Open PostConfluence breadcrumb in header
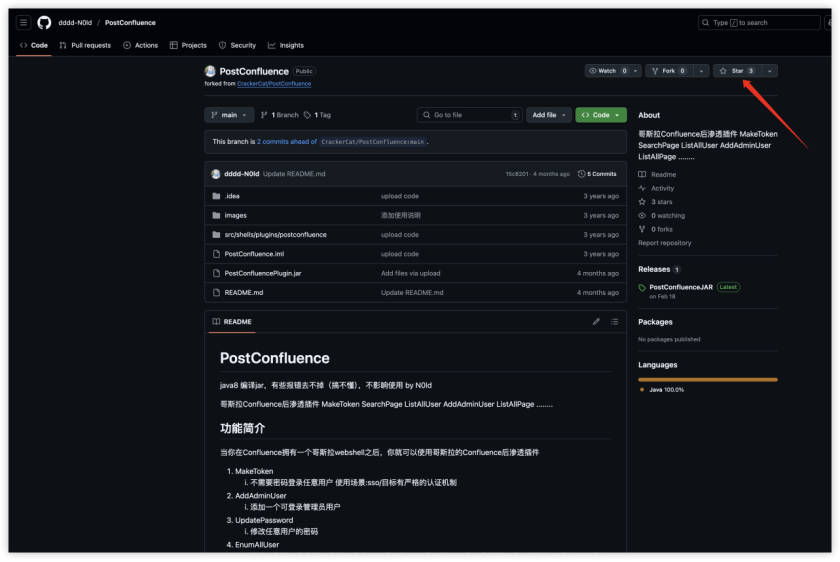This screenshot has height=562, width=840. [x=130, y=23]
